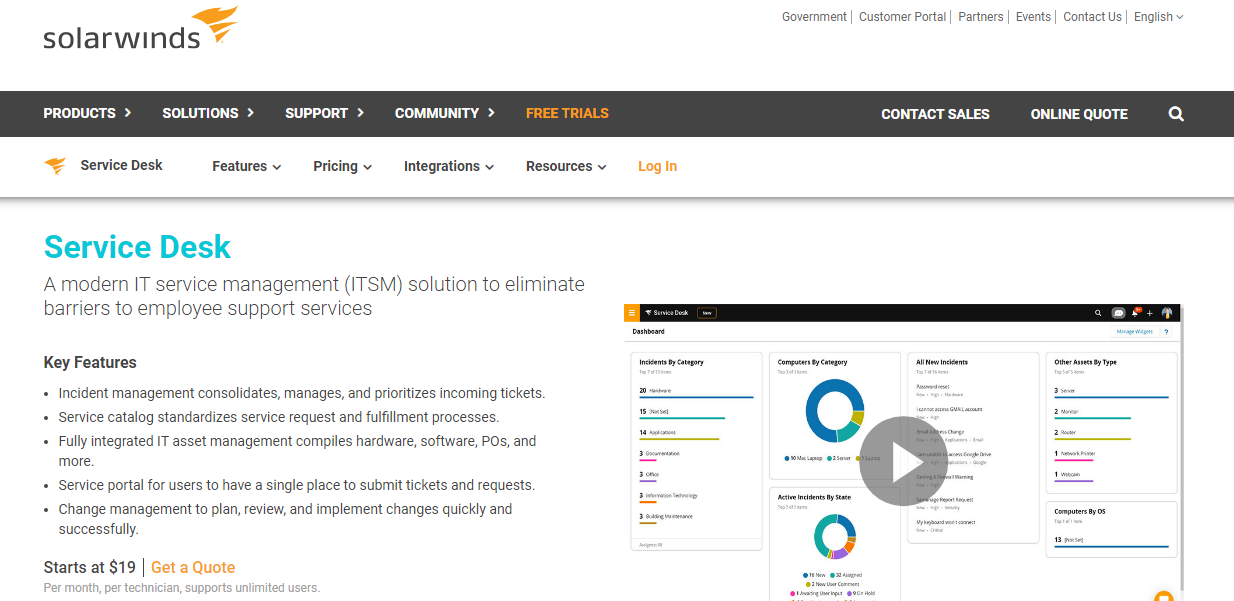Open the Events link
Image resolution: width=1234 pixels, height=601 pixels.
(1033, 17)
